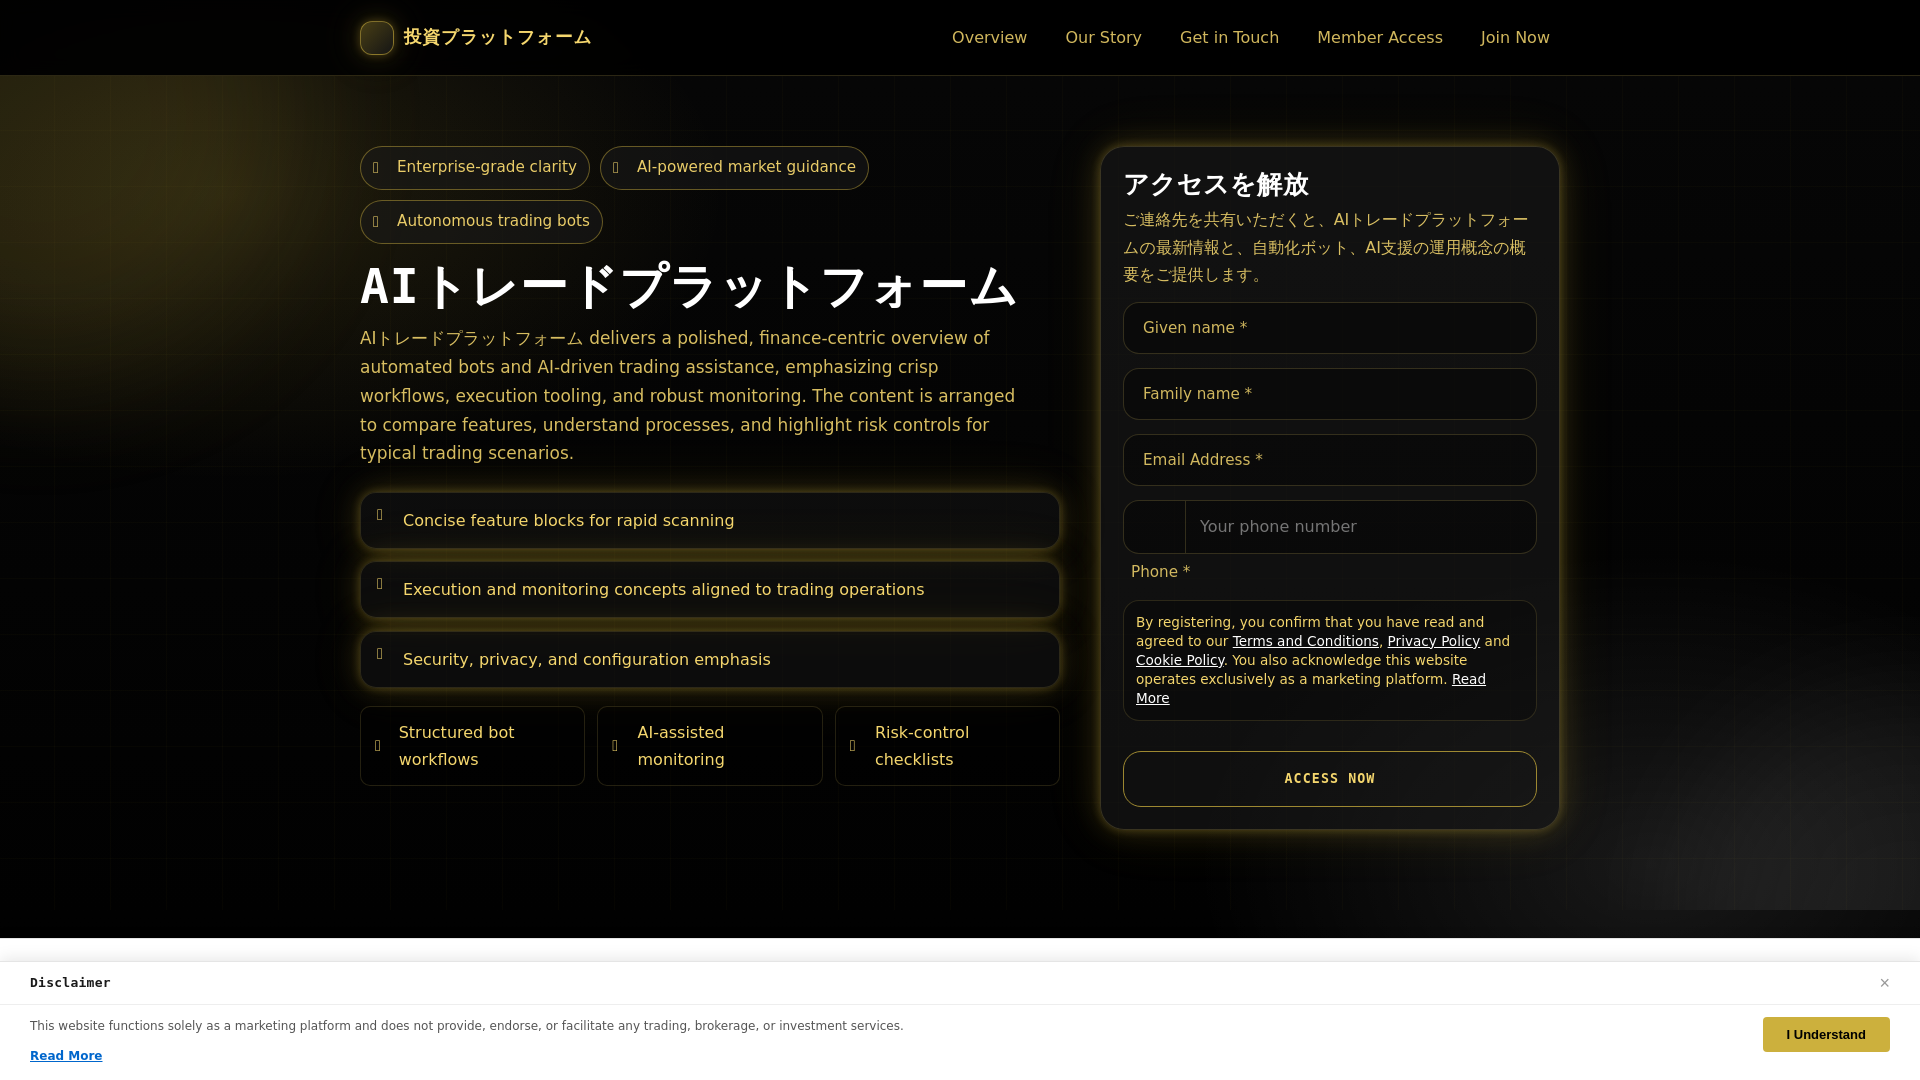Click the Security, privacy, and configuration emphasis text
The image size is (1920, 1080).
pos(586,660)
